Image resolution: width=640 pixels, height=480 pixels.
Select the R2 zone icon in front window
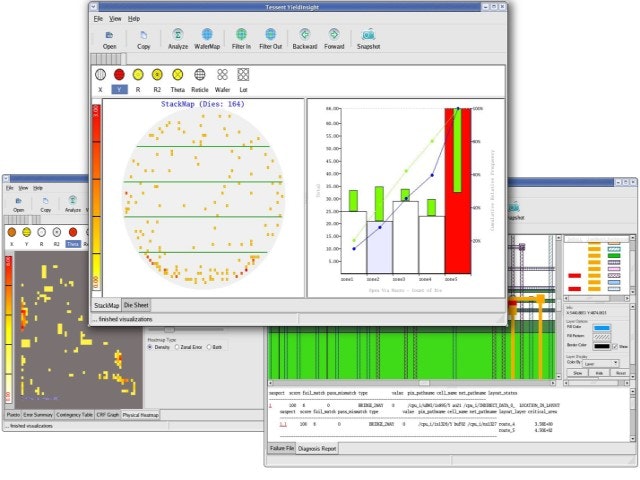[x=157, y=75]
